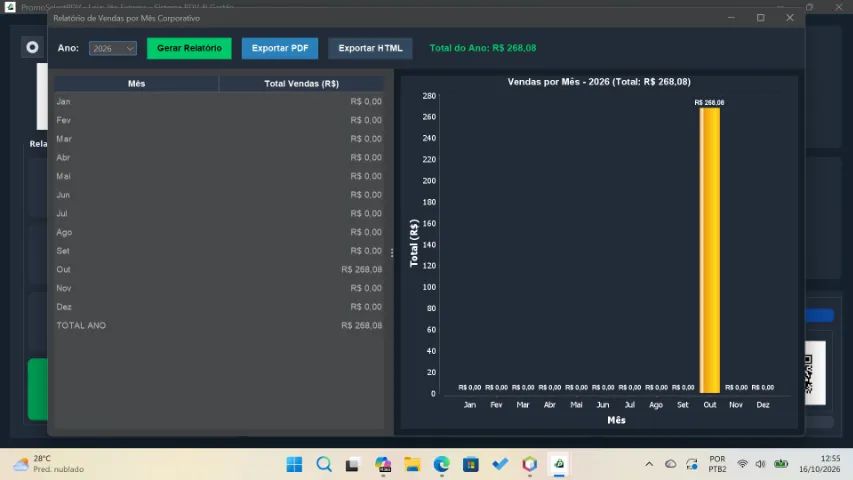Click the yellow Out bar in chart
This screenshot has height=480, width=853.
[709, 250]
